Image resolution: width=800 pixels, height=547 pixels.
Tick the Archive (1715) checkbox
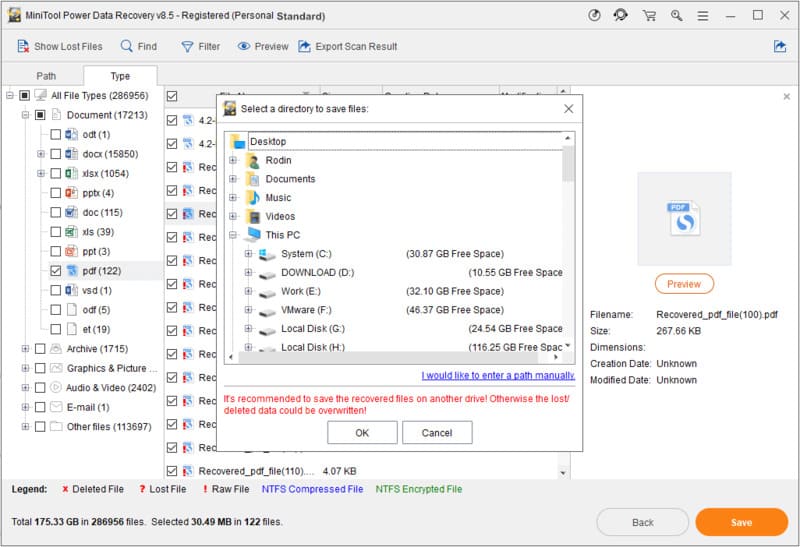pyautogui.click(x=40, y=349)
